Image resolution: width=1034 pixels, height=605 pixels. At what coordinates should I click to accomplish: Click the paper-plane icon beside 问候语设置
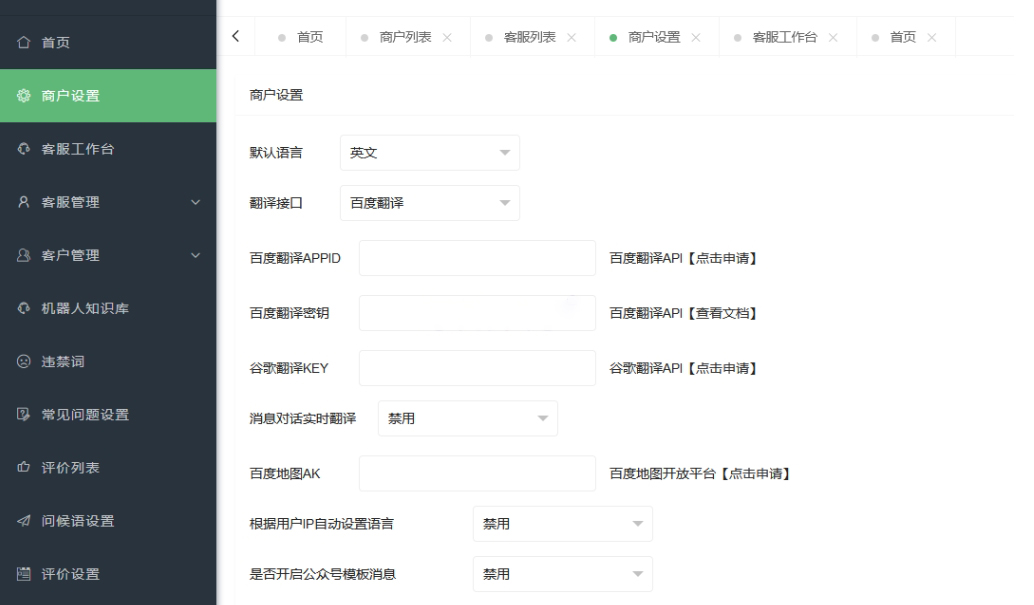pyautogui.click(x=24, y=521)
